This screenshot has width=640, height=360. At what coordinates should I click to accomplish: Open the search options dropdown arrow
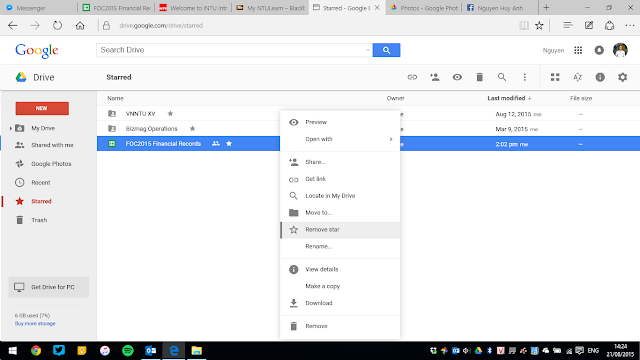[368, 50]
